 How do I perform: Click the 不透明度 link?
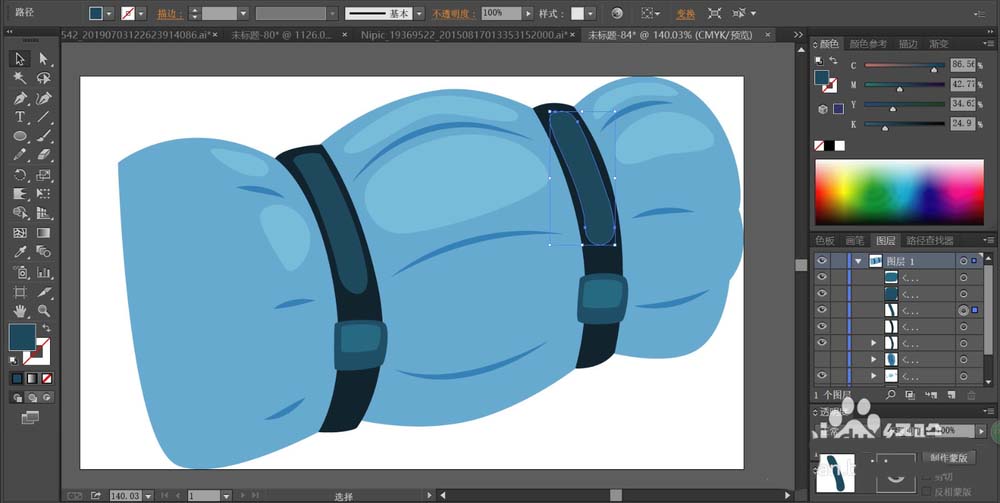click(454, 13)
